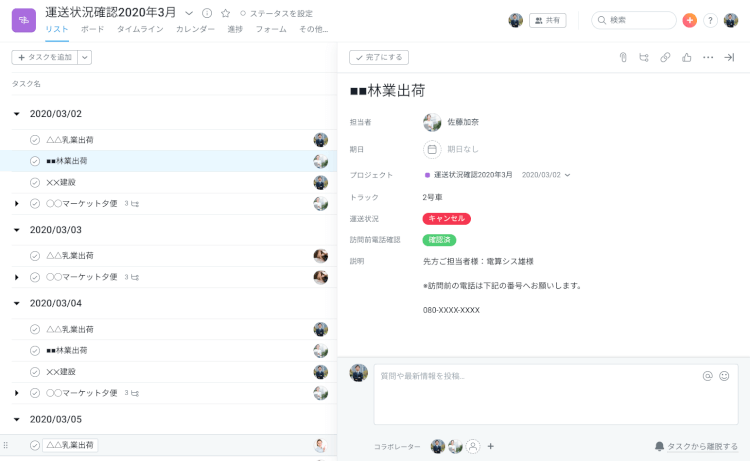The image size is (750, 461).
Task: Attach a file using paperclip icon
Action: coord(623,57)
